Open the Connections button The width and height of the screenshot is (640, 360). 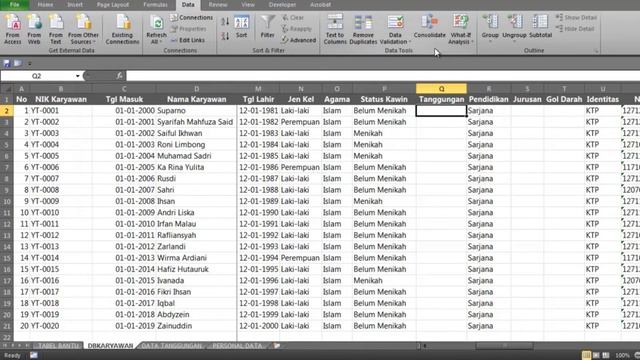191,18
